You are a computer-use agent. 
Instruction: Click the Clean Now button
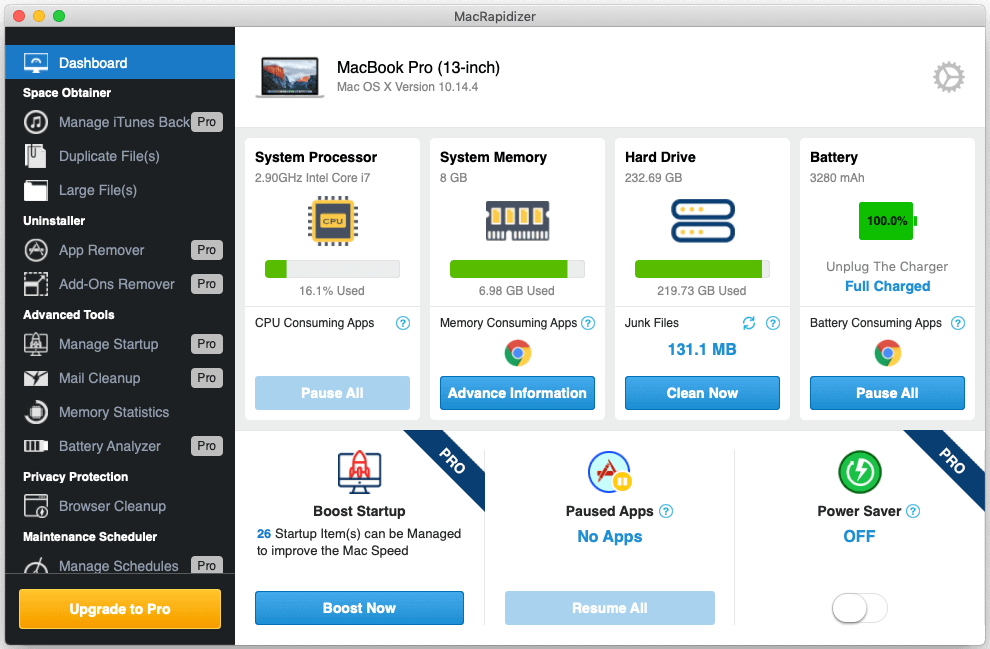702,393
